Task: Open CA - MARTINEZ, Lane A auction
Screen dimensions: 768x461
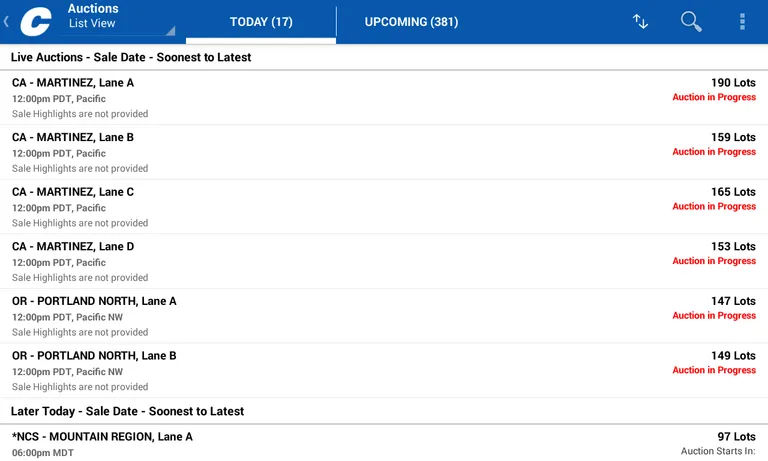Action: pyautogui.click(x=384, y=97)
